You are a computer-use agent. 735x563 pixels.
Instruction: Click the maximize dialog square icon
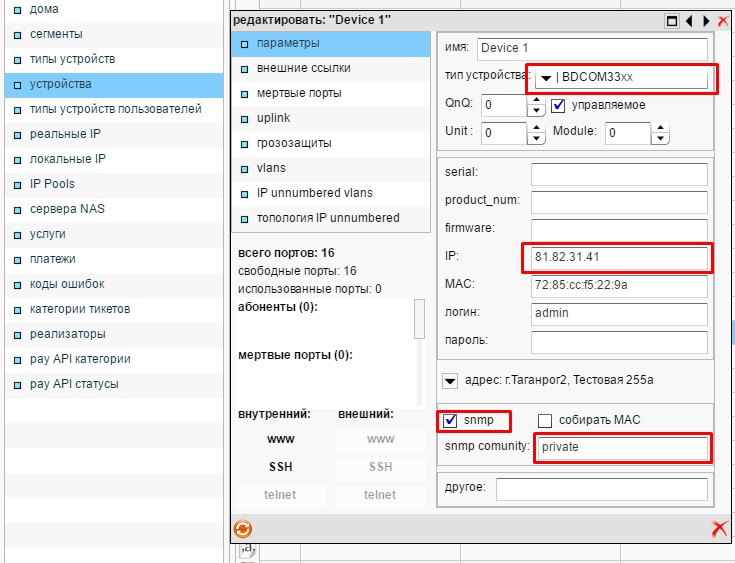pos(672,21)
